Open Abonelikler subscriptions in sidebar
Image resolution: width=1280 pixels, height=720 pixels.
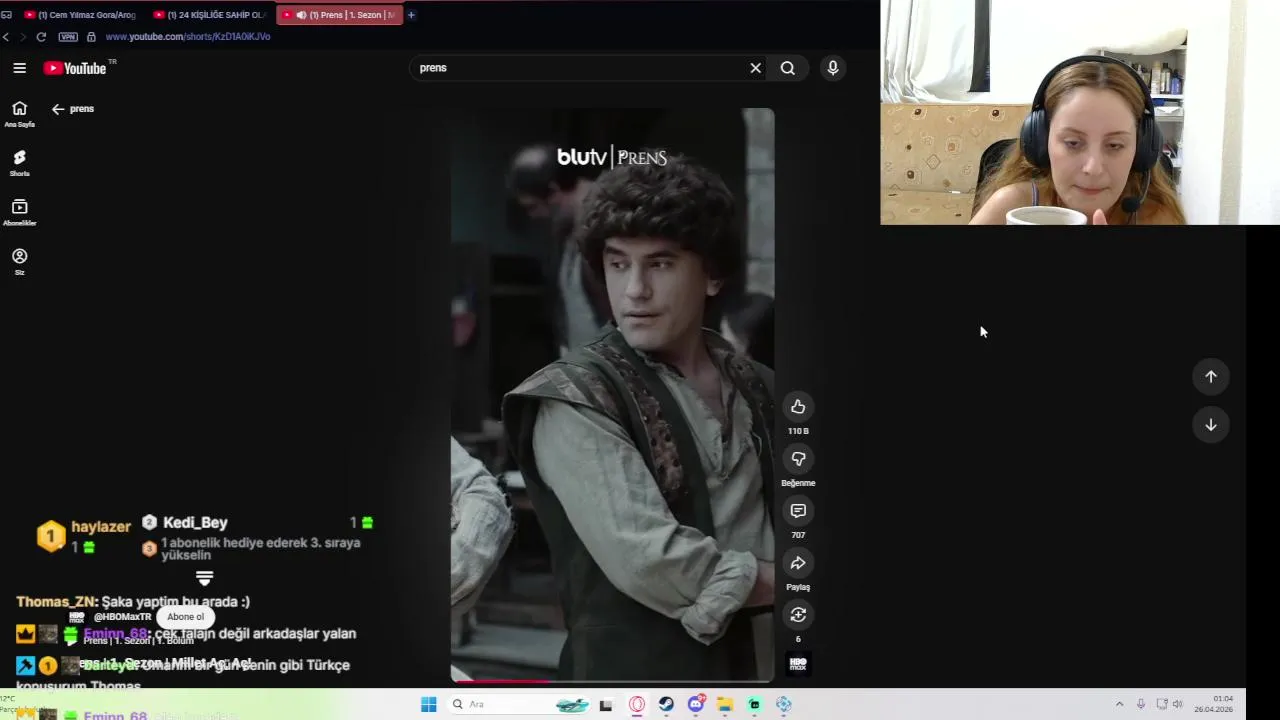pos(19,212)
